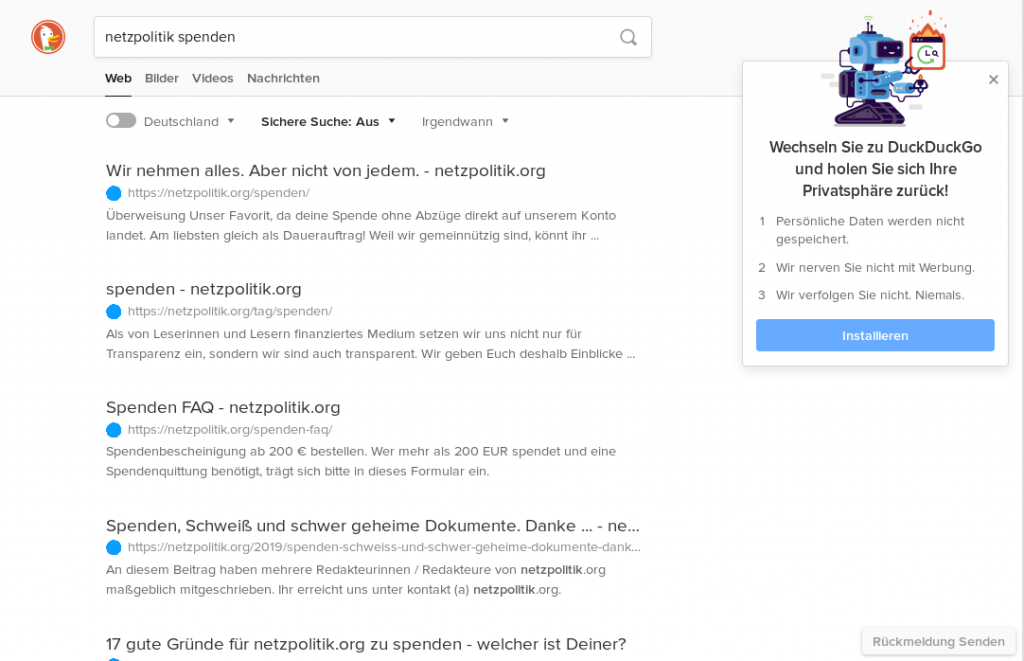Click 'Wir verfolgen Sie nicht. Niemals.' text
This screenshot has height=661, width=1024.
point(870,295)
